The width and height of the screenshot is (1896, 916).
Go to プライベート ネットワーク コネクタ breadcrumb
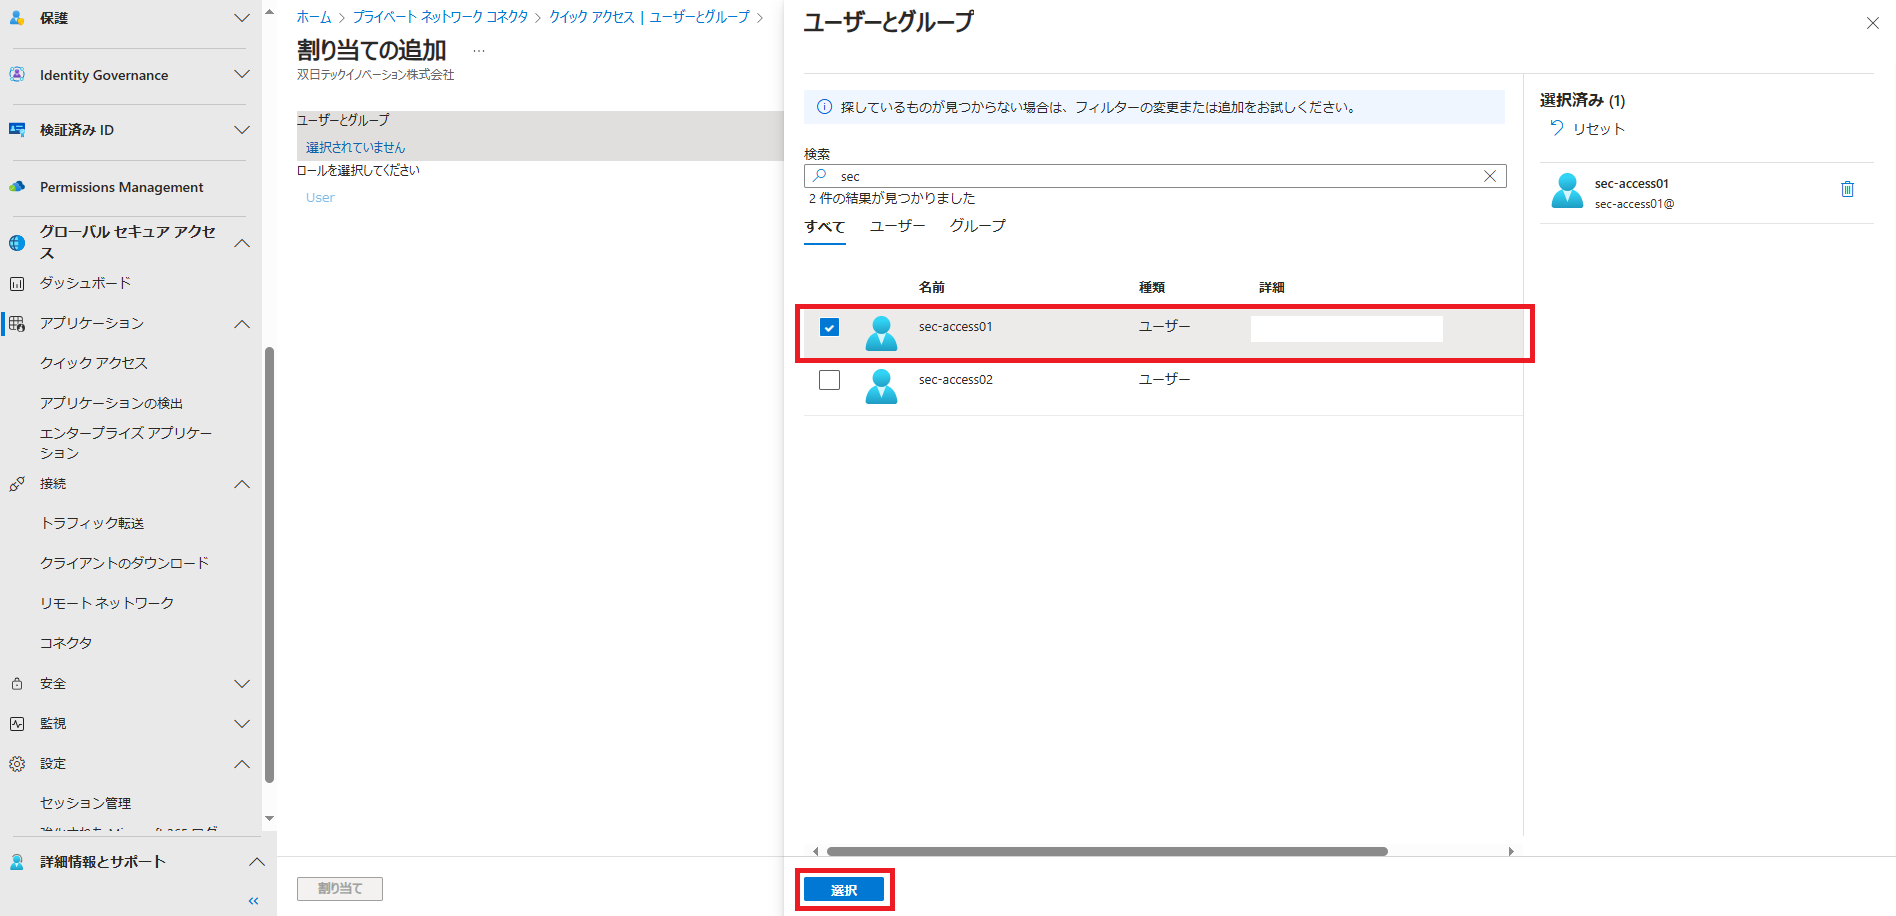(440, 17)
